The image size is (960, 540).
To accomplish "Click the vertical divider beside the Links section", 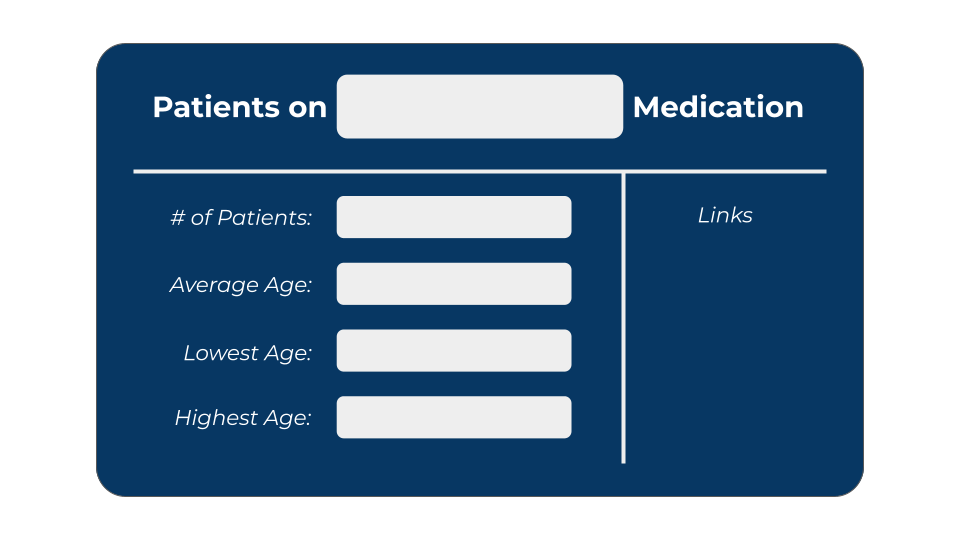I will tap(623, 318).
